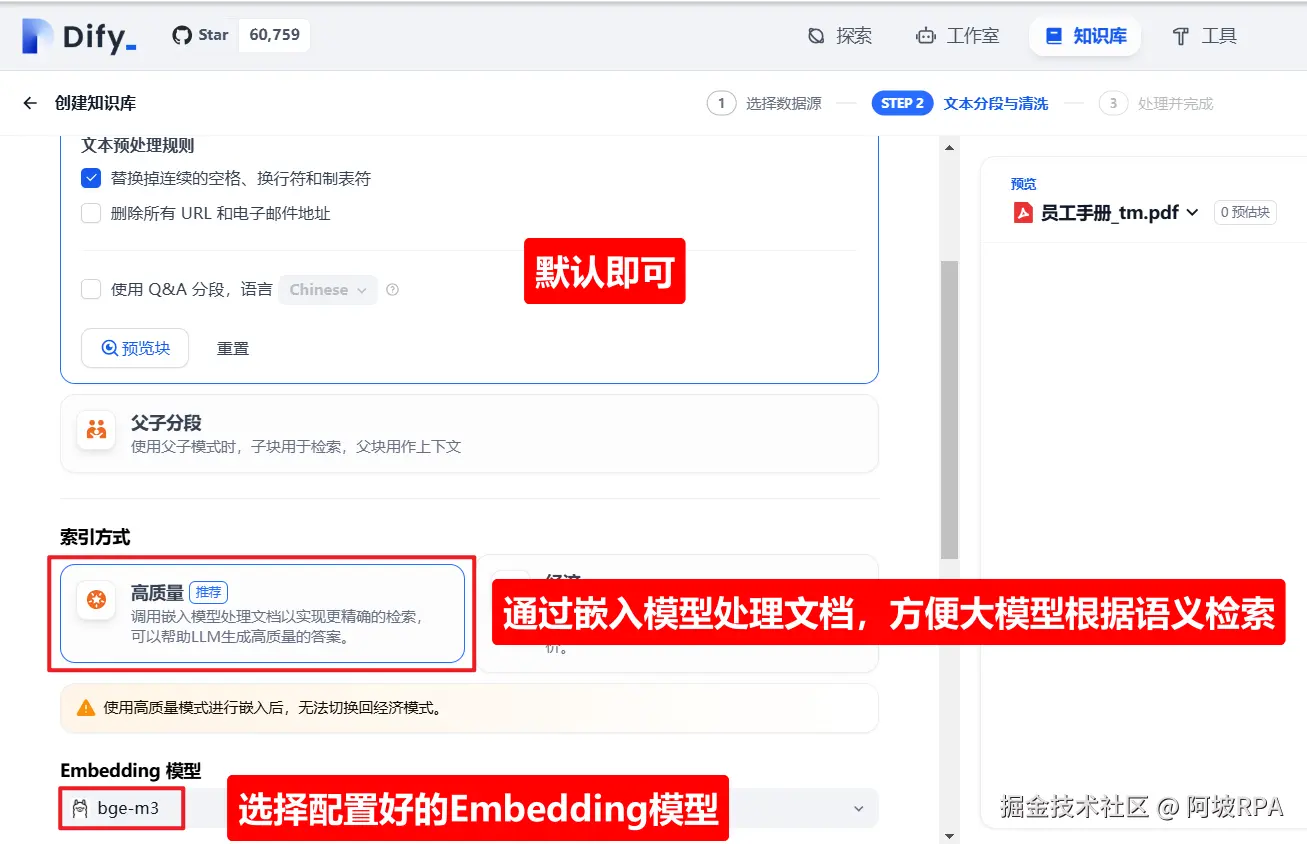The height and width of the screenshot is (844, 1307).
Task: Tick the 使用 Q&A 分段 checkbox
Action: (x=91, y=289)
